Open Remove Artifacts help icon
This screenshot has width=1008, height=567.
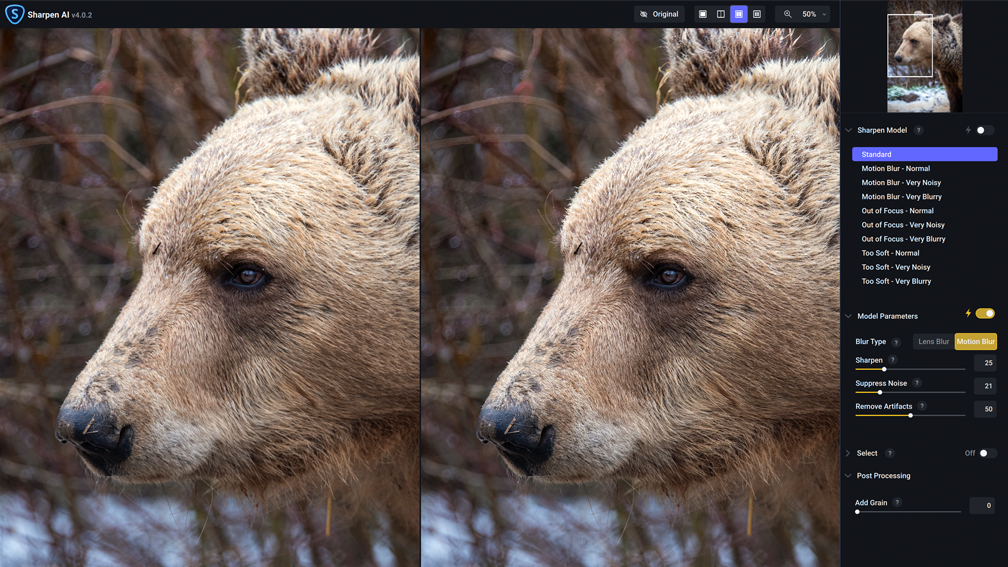(922, 406)
